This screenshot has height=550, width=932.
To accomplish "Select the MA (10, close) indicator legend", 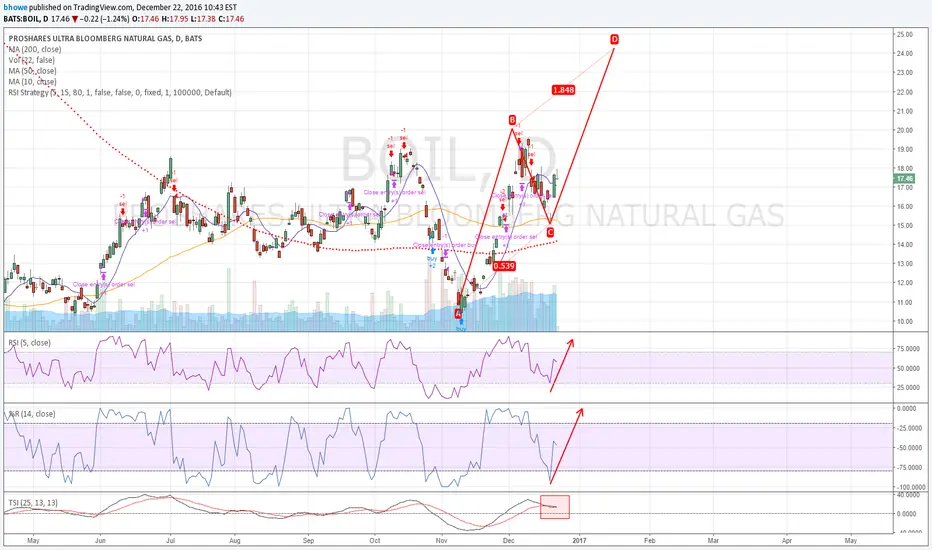I will point(33,81).
